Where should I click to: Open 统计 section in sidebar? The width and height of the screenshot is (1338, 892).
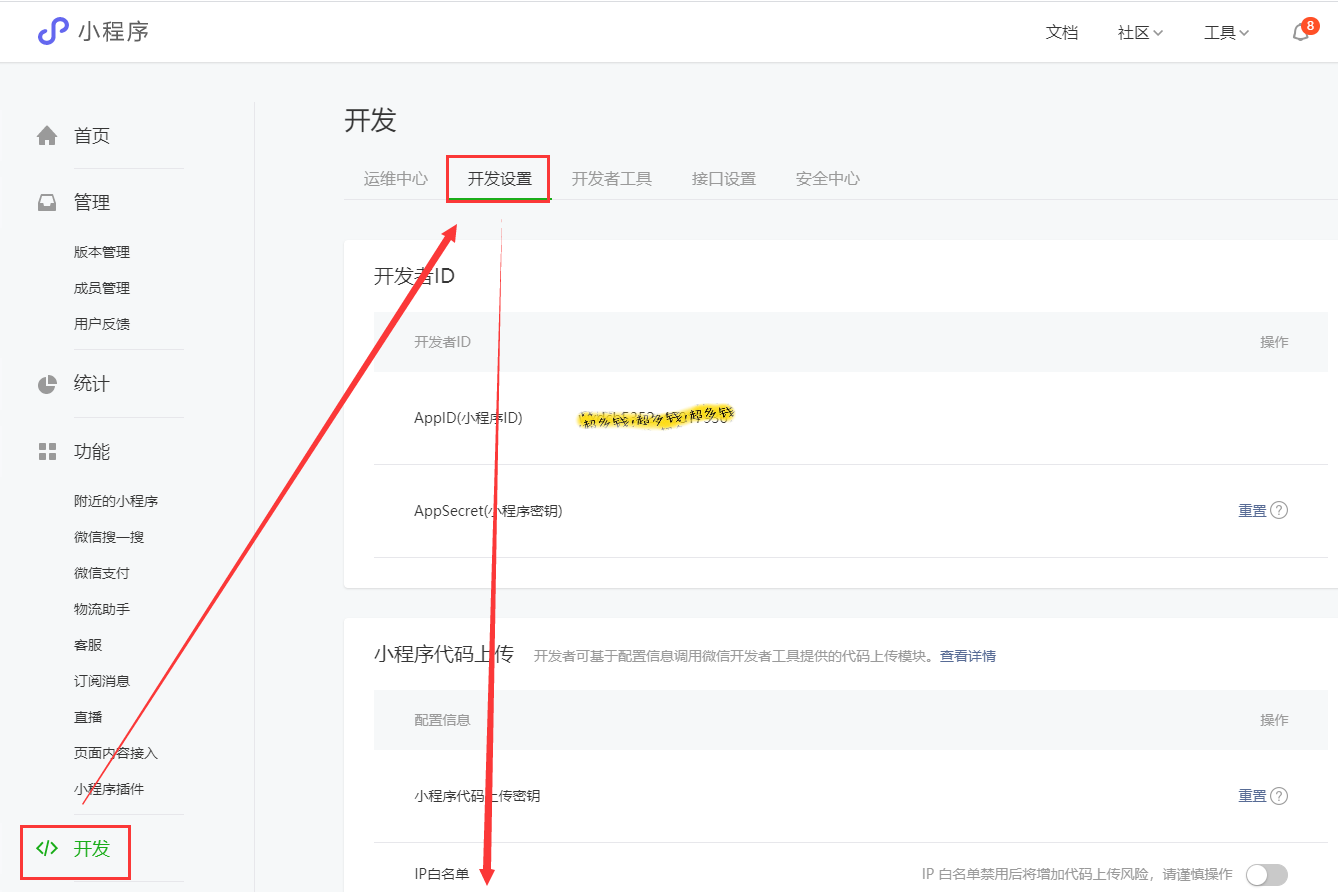point(92,384)
